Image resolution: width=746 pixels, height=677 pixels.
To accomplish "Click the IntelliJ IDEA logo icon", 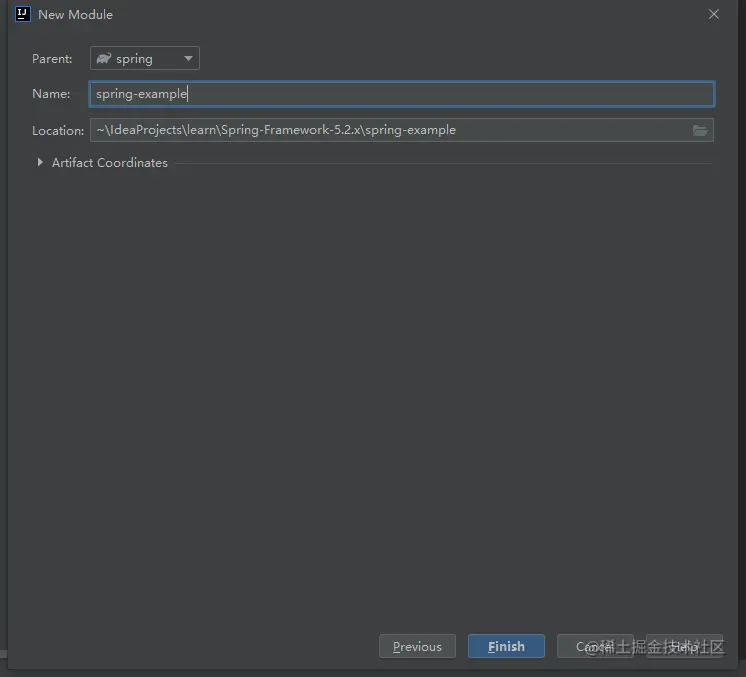I will coord(22,14).
